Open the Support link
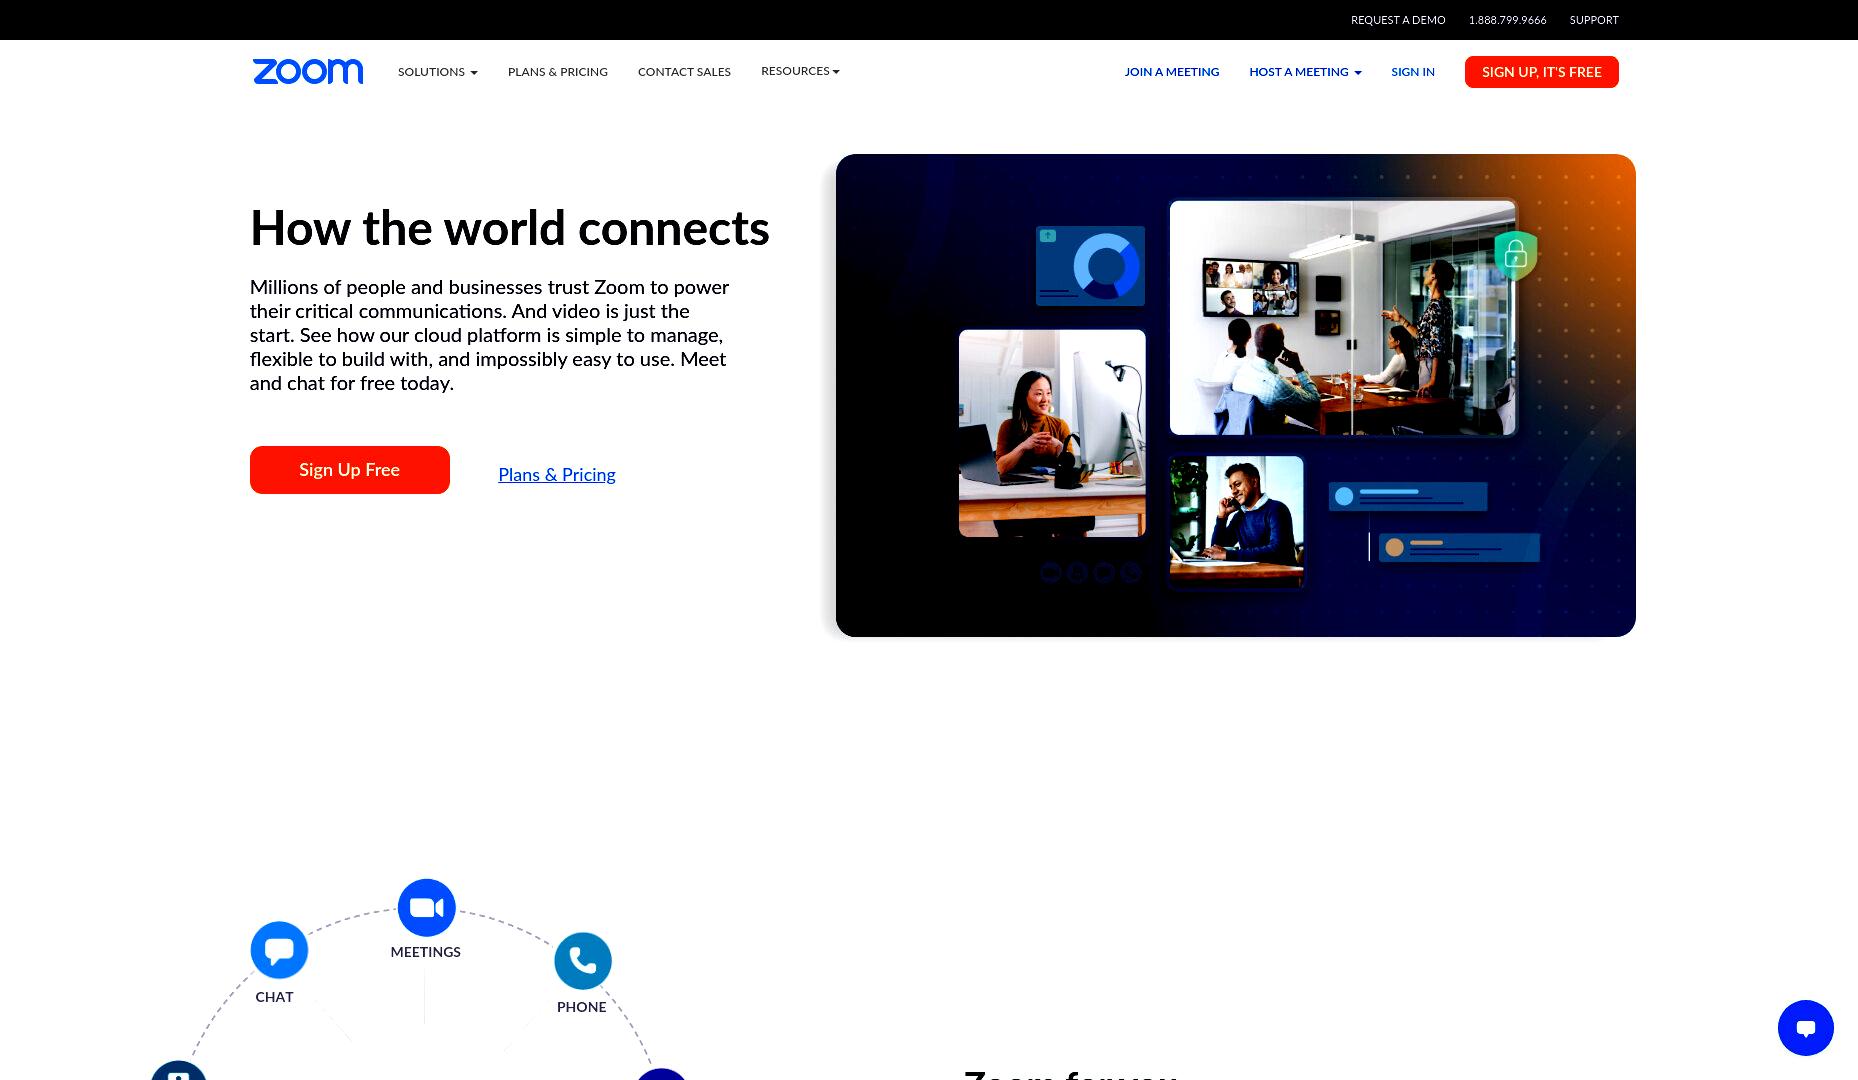 click(1594, 20)
